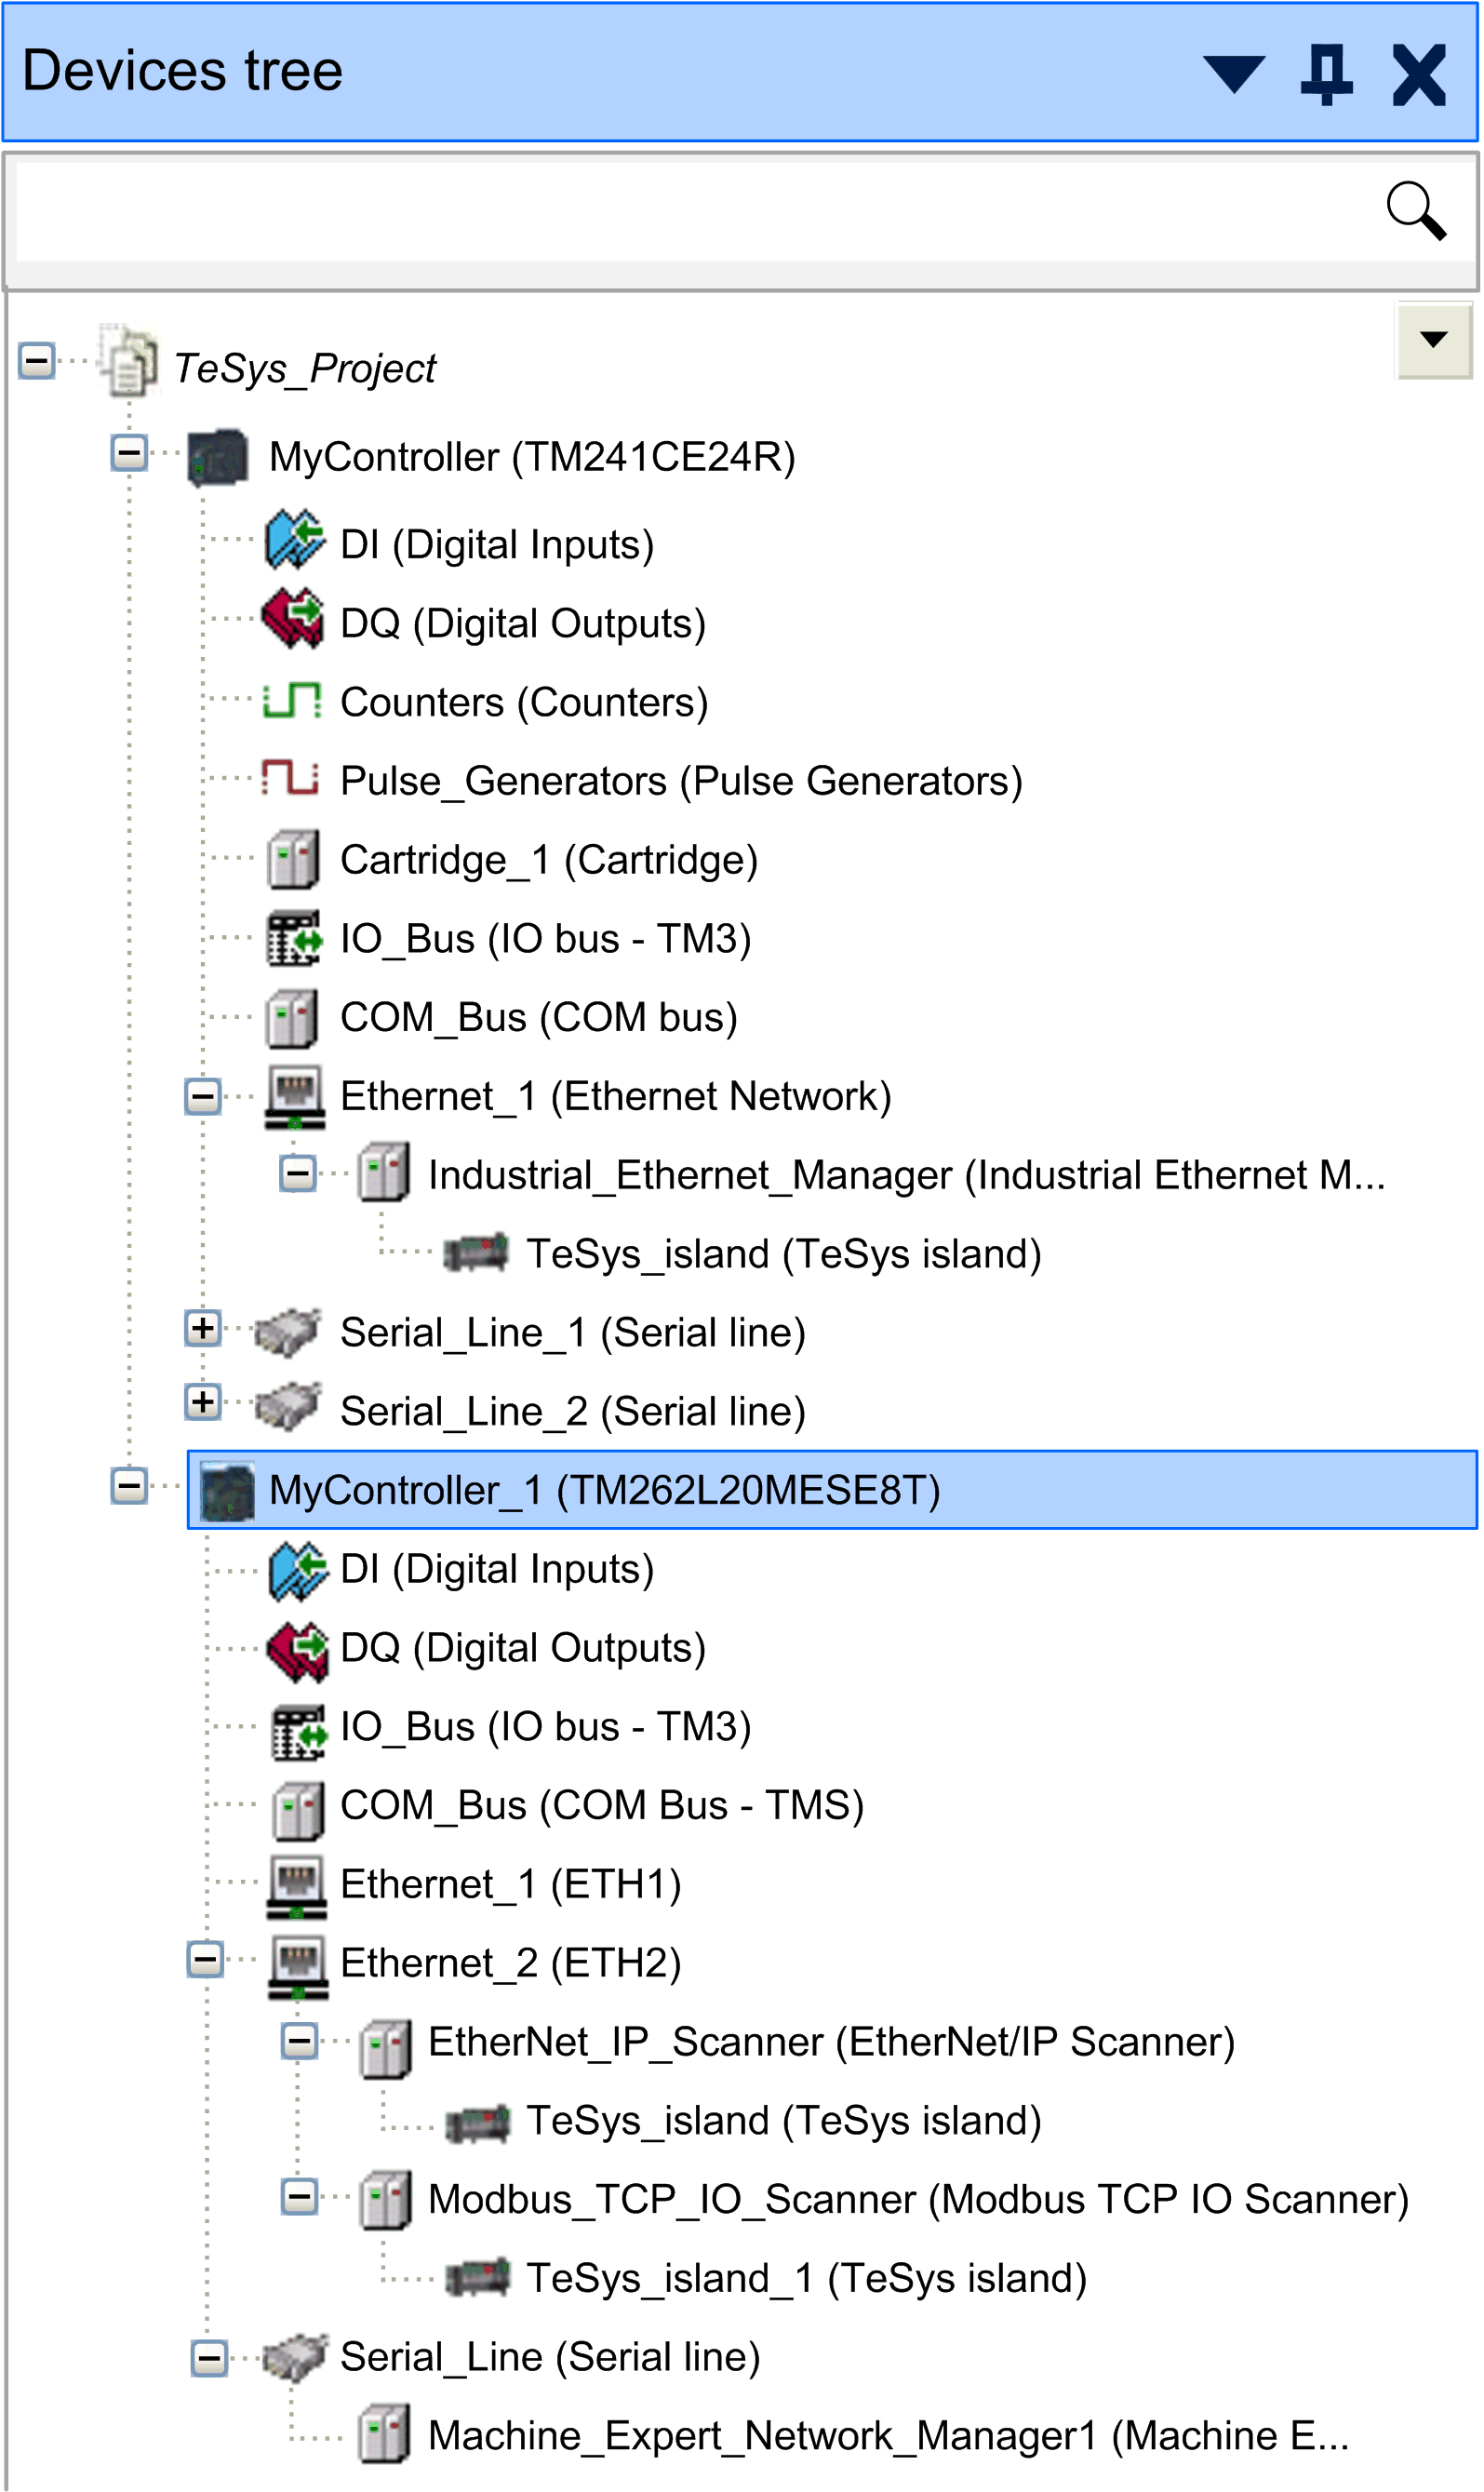The height and width of the screenshot is (2492, 1484).
Task: Collapse the MyController (TM241CE24R) node
Action: [x=129, y=453]
